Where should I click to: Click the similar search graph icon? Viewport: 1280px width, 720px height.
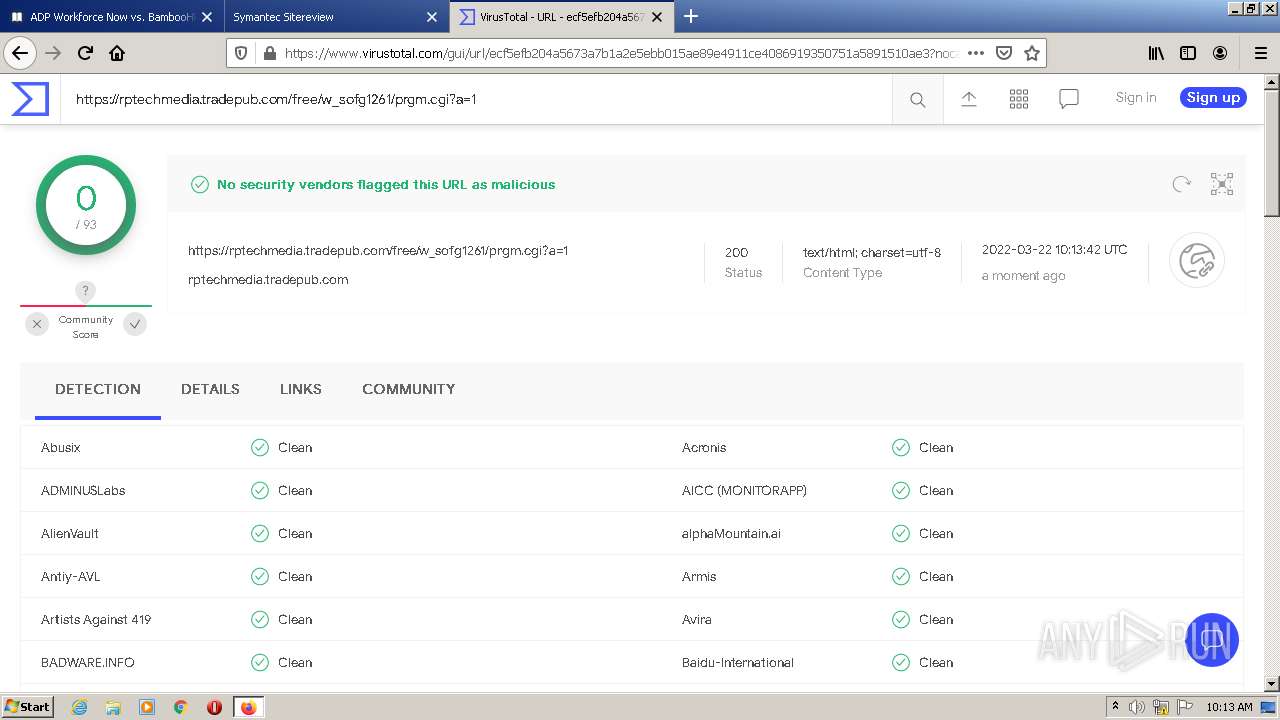[x=1222, y=184]
